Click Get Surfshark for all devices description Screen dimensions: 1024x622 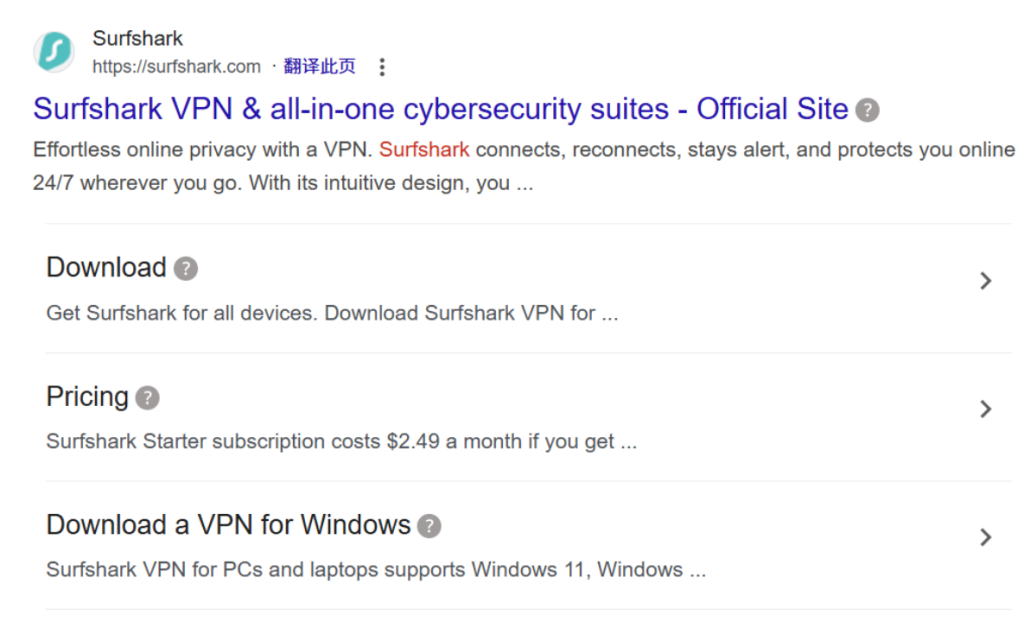[x=332, y=313]
